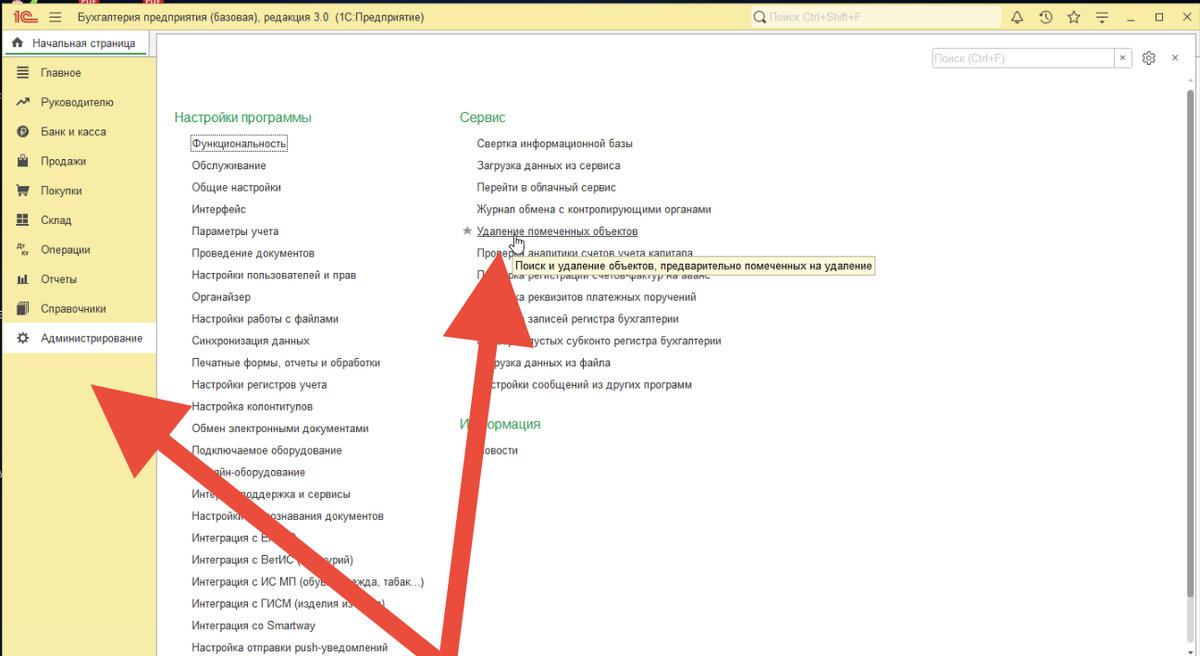Open Интеграция с ИС МП link

308,582
